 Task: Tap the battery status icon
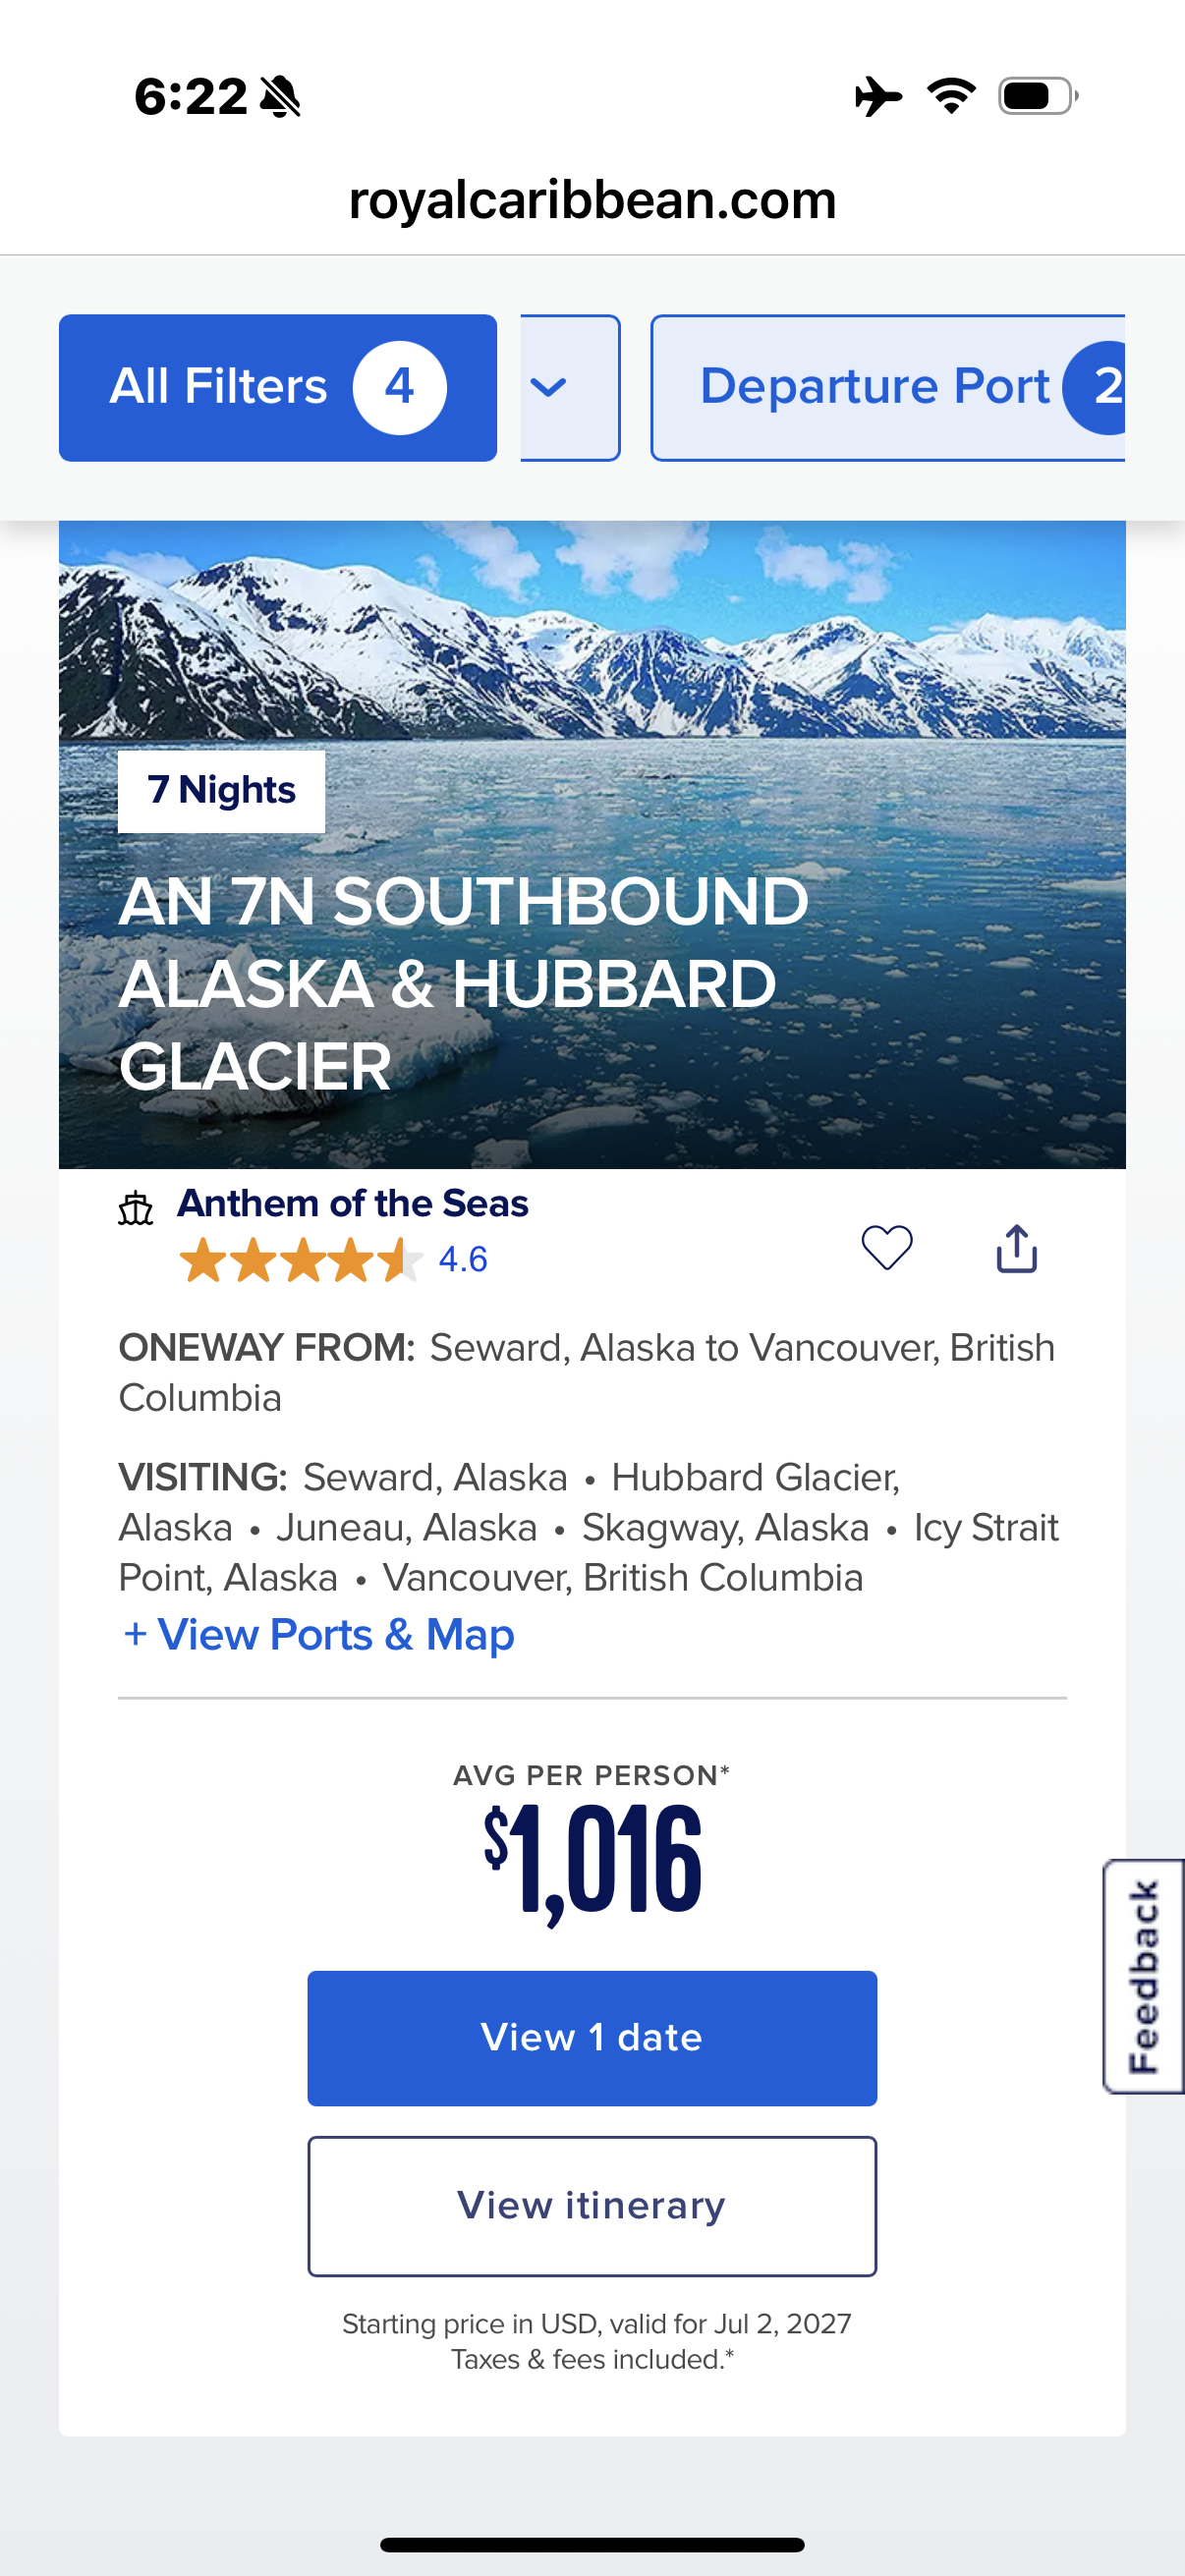(1037, 96)
